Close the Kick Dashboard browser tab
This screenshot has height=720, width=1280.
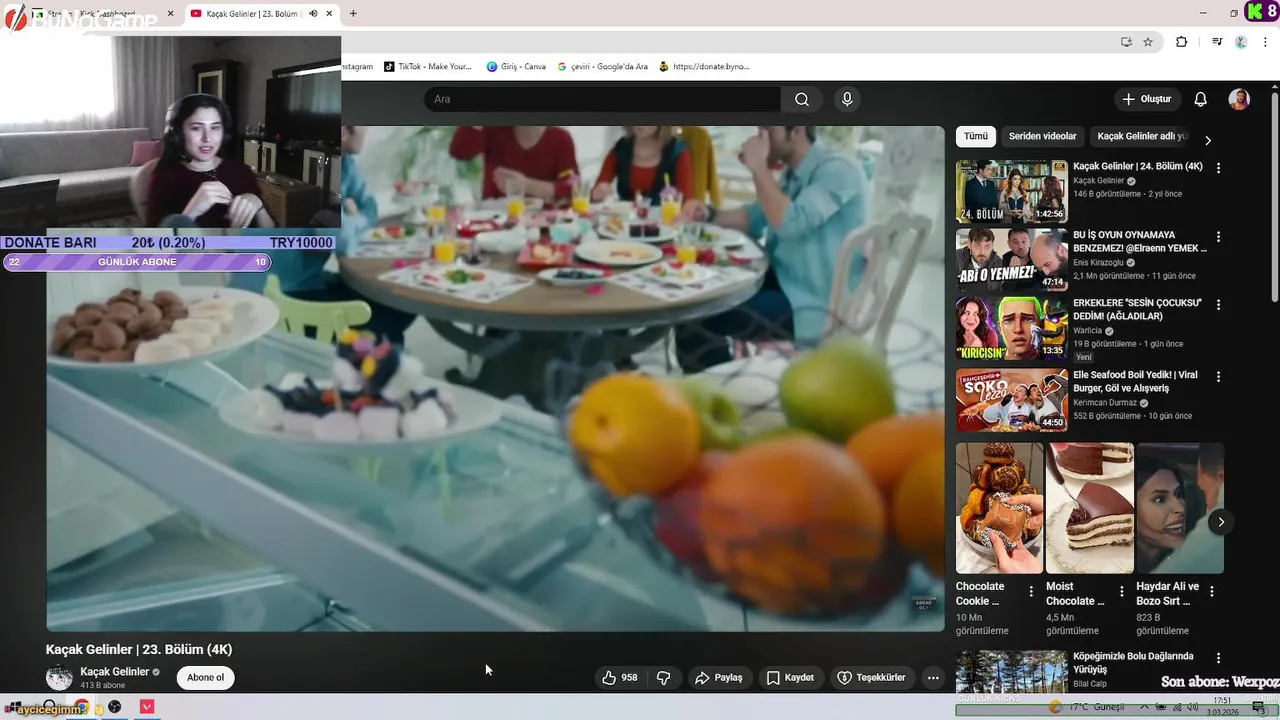pos(170,14)
